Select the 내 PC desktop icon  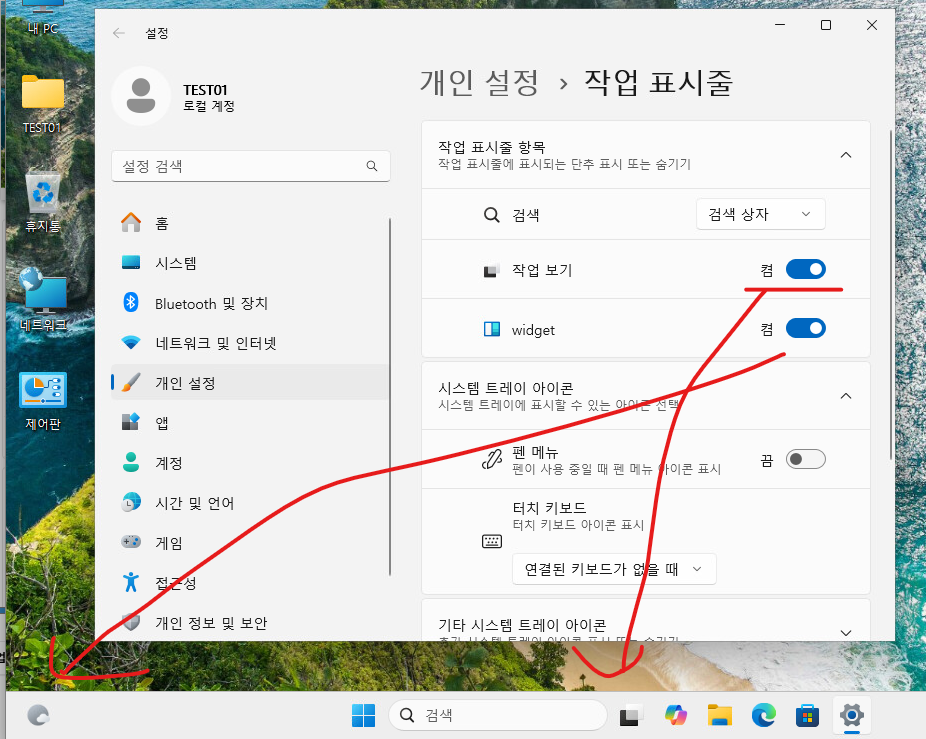[43, 18]
